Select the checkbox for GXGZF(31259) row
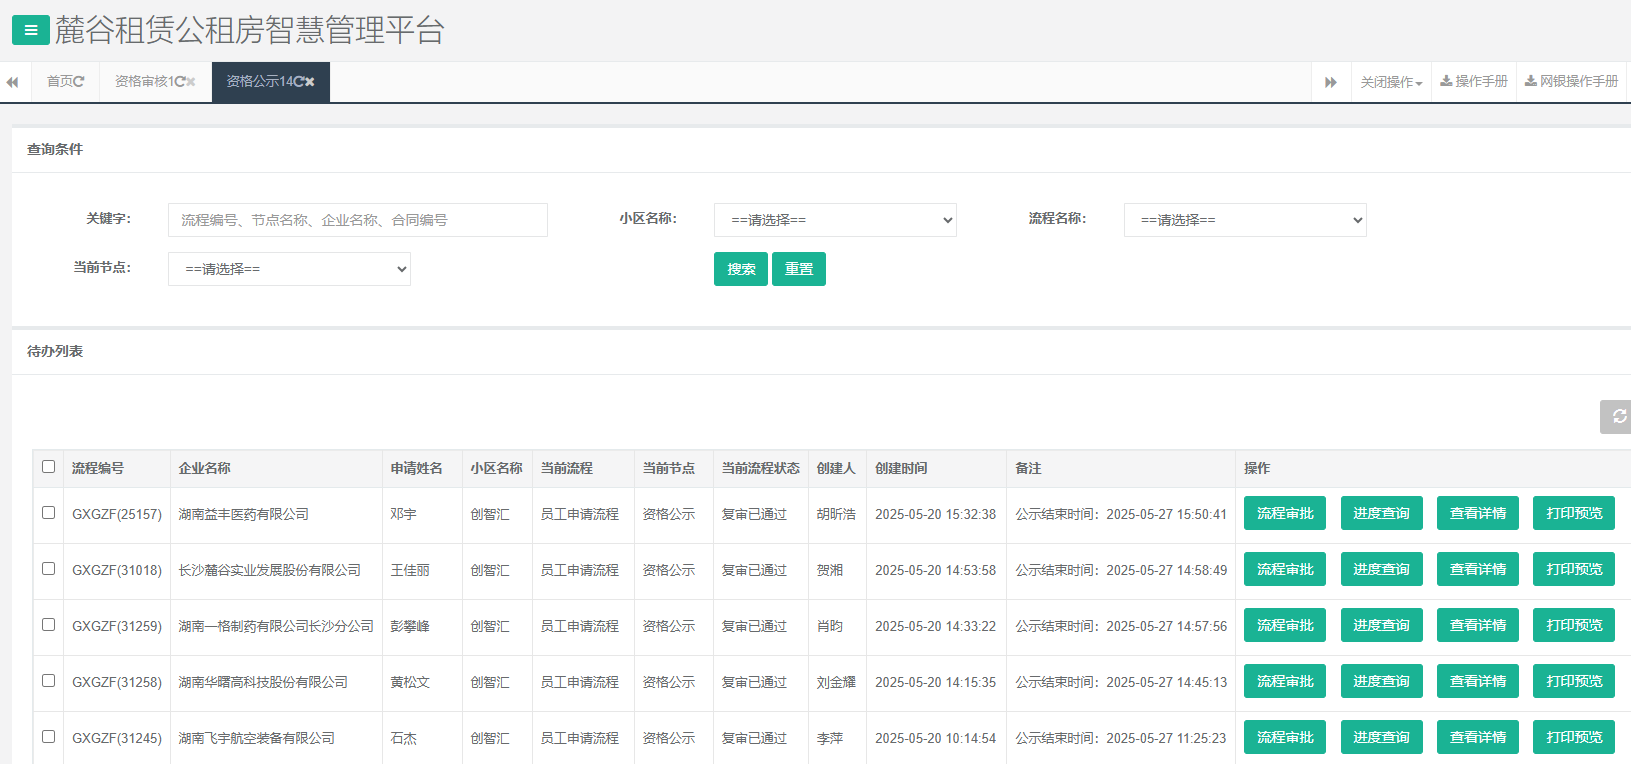The image size is (1631, 764). 48,625
